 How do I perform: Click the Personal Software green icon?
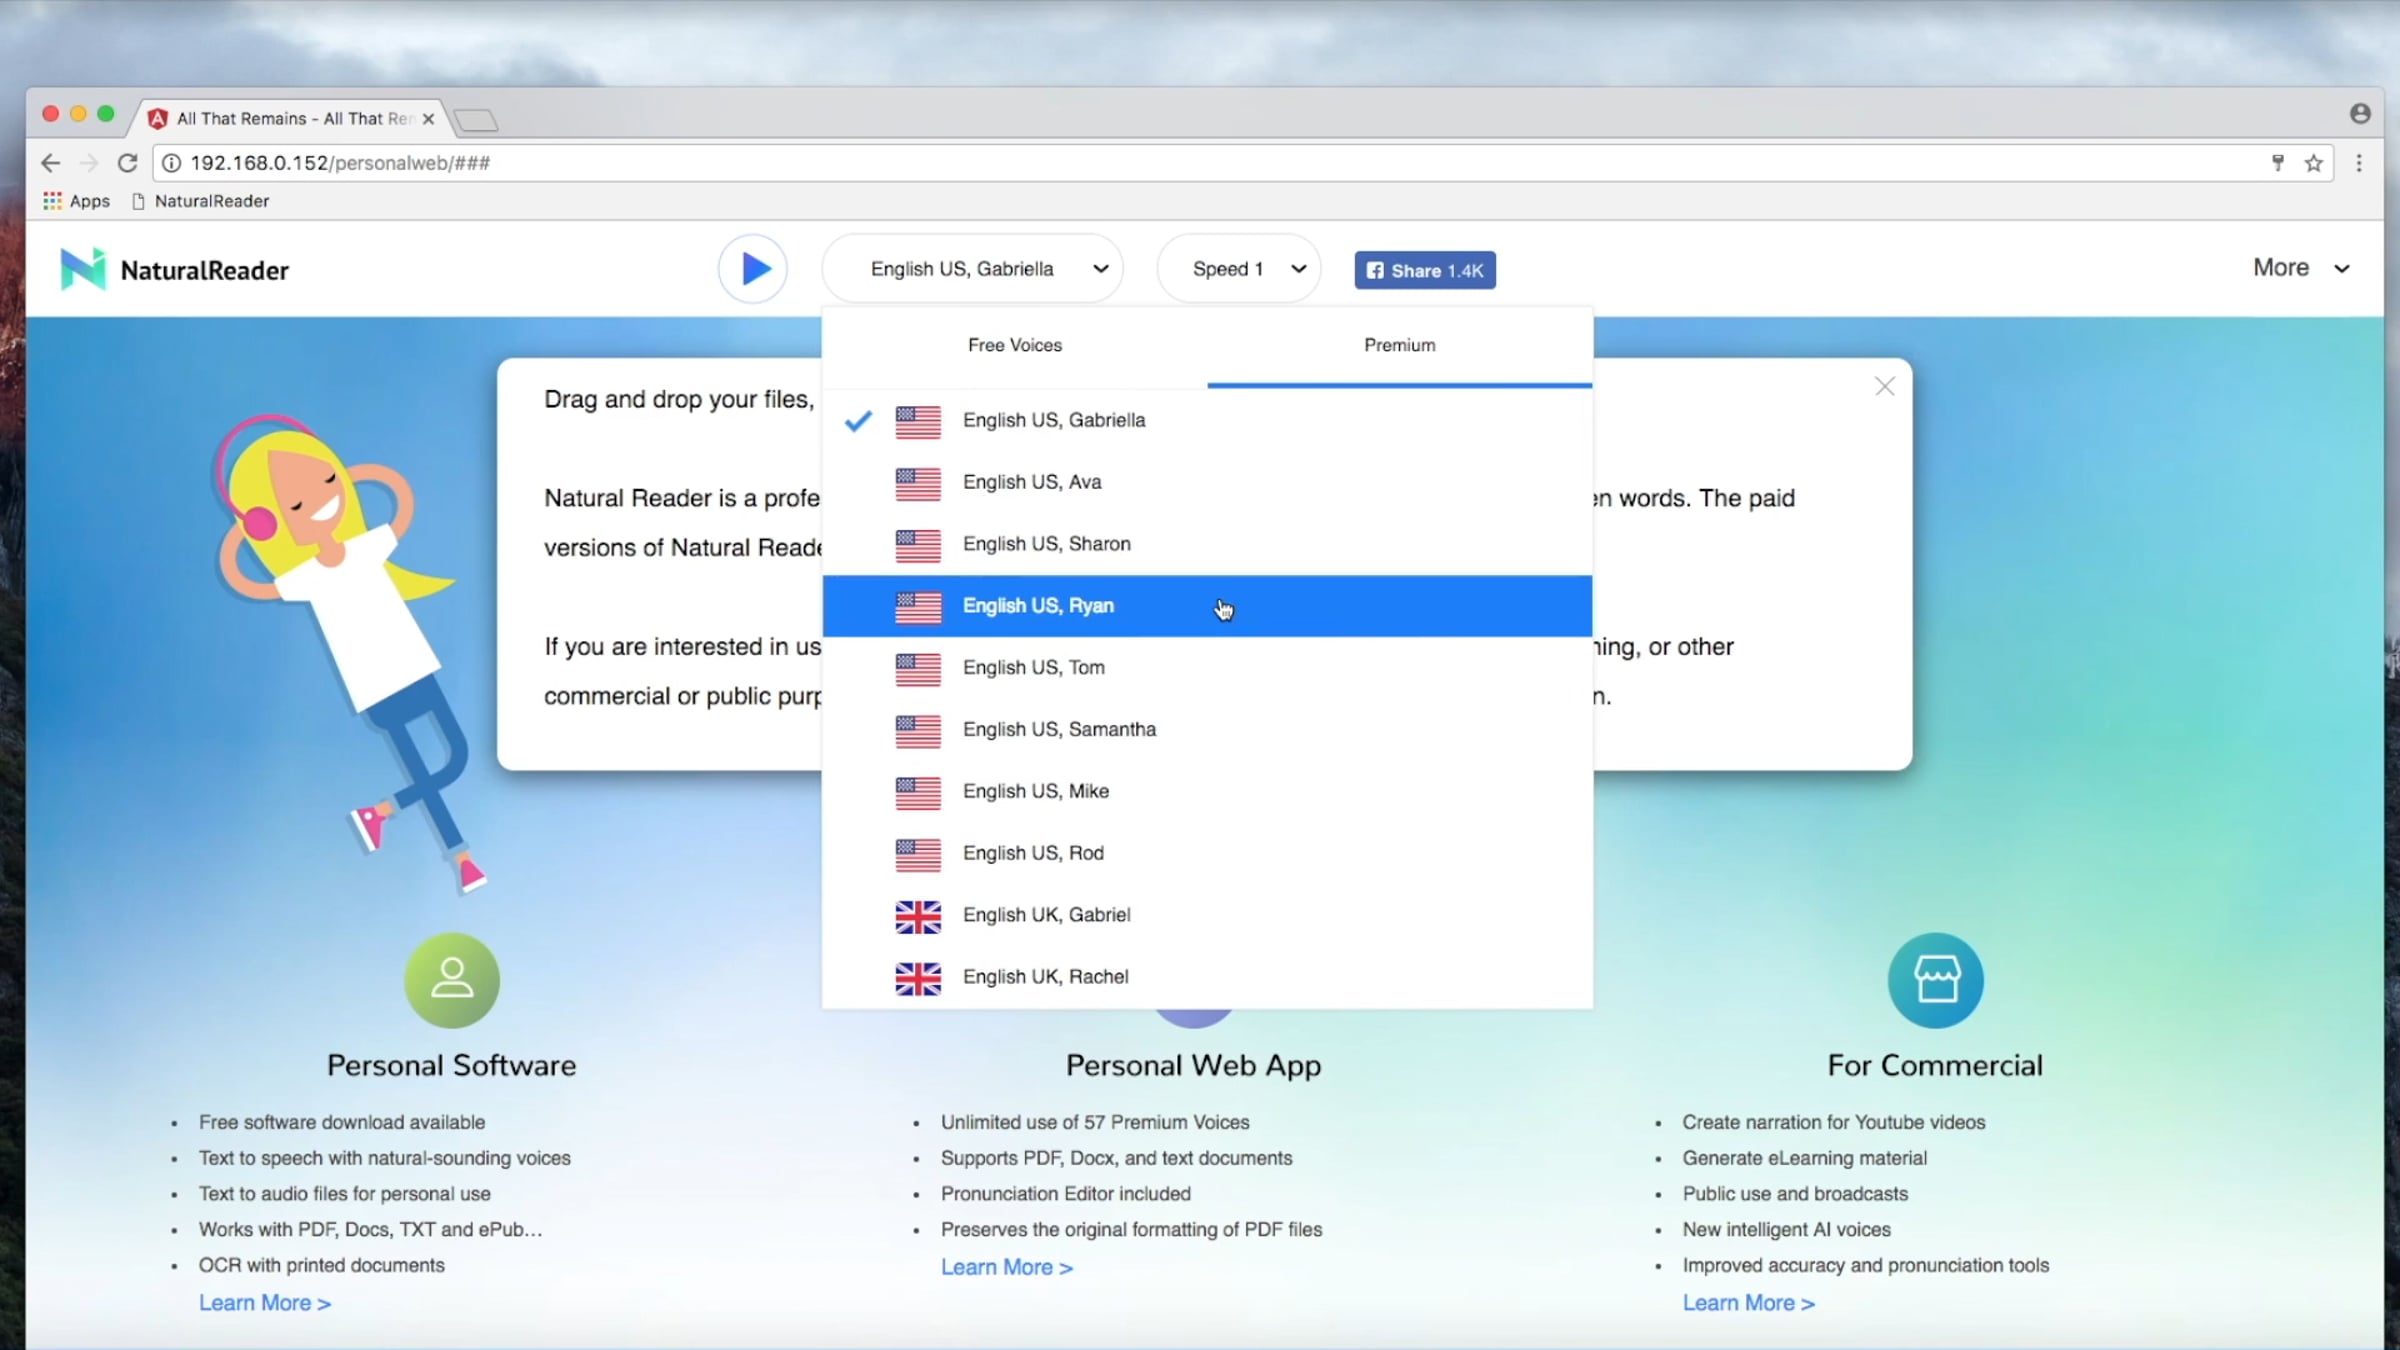(452, 980)
